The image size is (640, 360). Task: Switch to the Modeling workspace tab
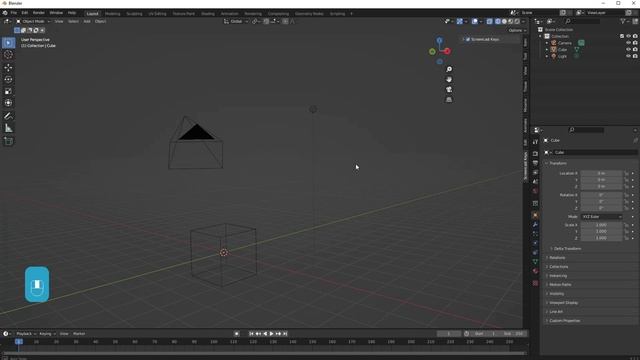coord(113,13)
